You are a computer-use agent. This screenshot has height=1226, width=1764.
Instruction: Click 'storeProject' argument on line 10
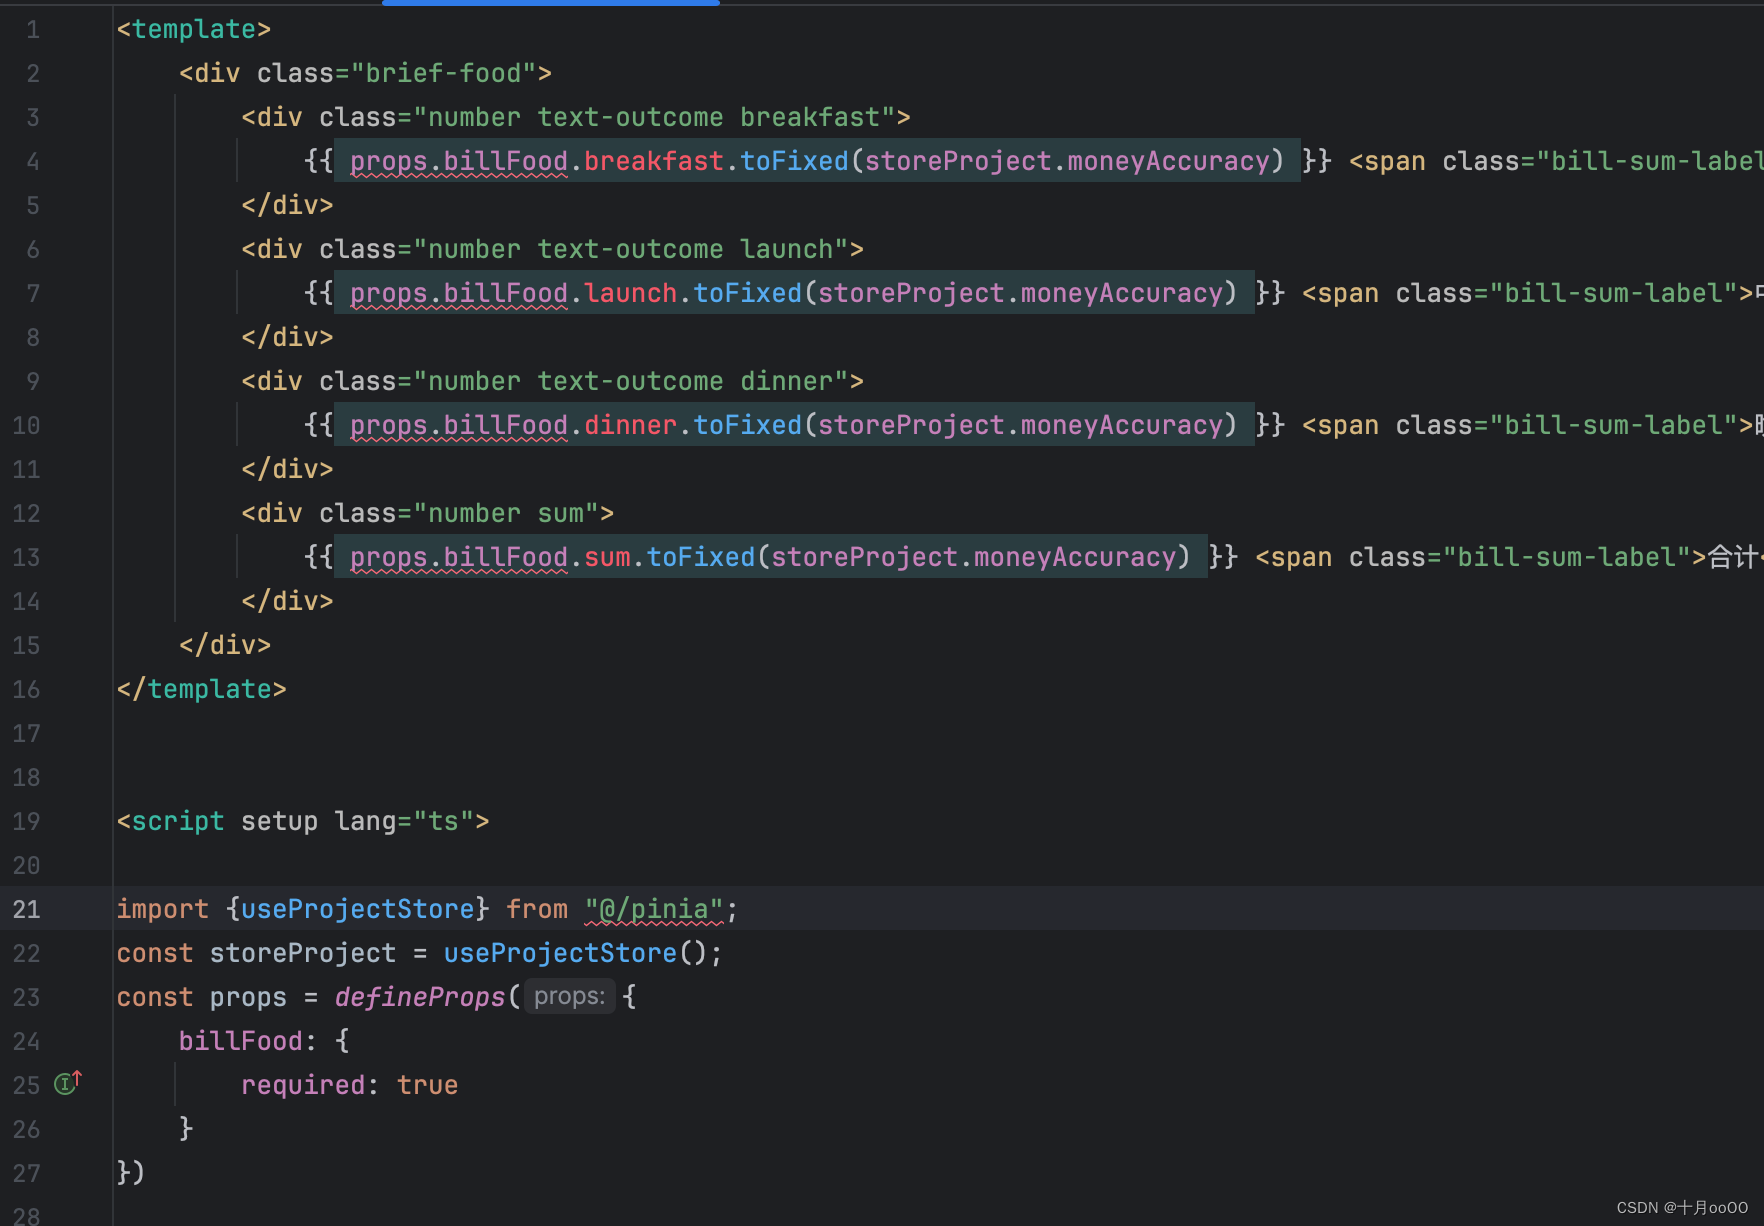point(911,425)
